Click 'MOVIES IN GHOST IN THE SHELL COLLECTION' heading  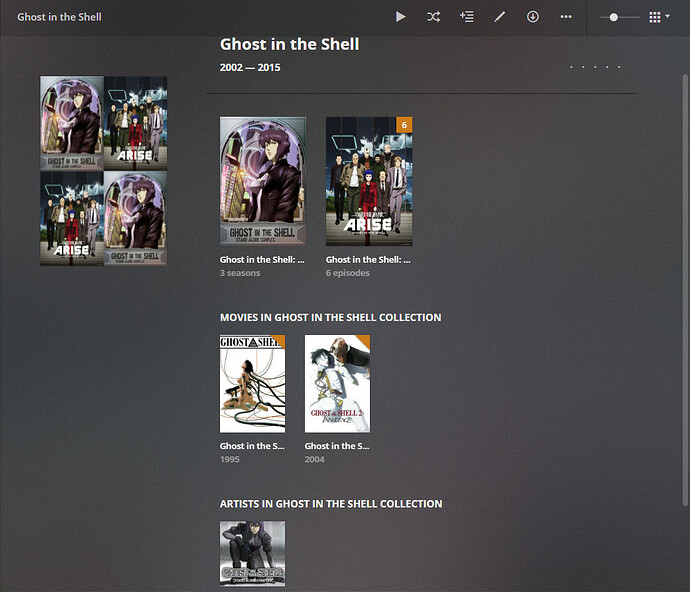click(x=330, y=317)
